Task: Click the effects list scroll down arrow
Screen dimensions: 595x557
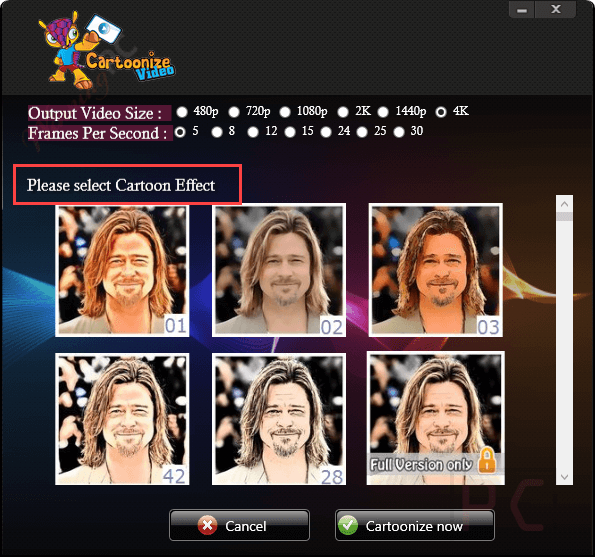Action: 564,477
